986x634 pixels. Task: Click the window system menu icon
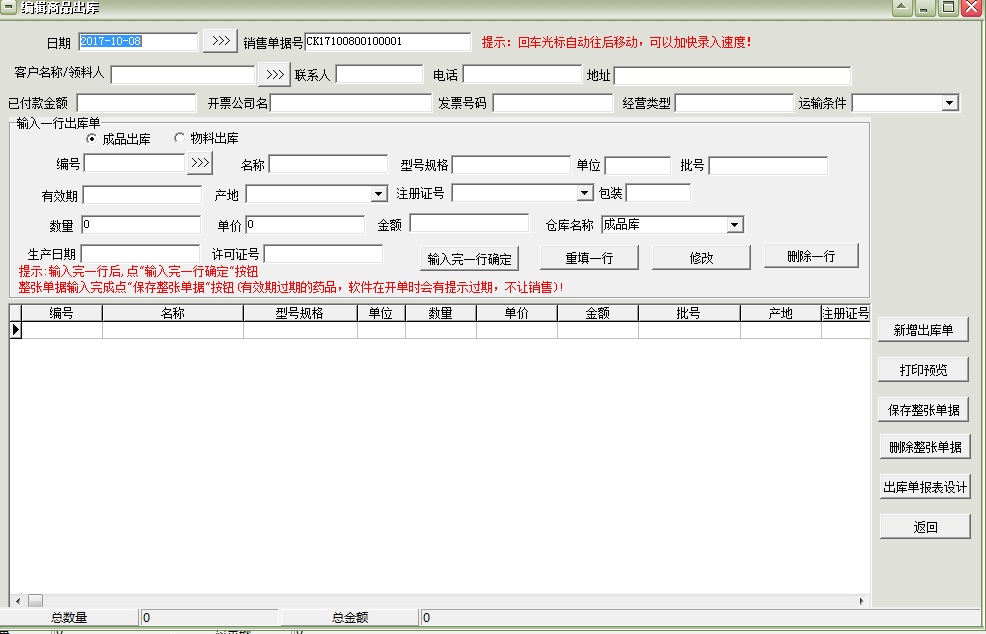click(x=8, y=8)
